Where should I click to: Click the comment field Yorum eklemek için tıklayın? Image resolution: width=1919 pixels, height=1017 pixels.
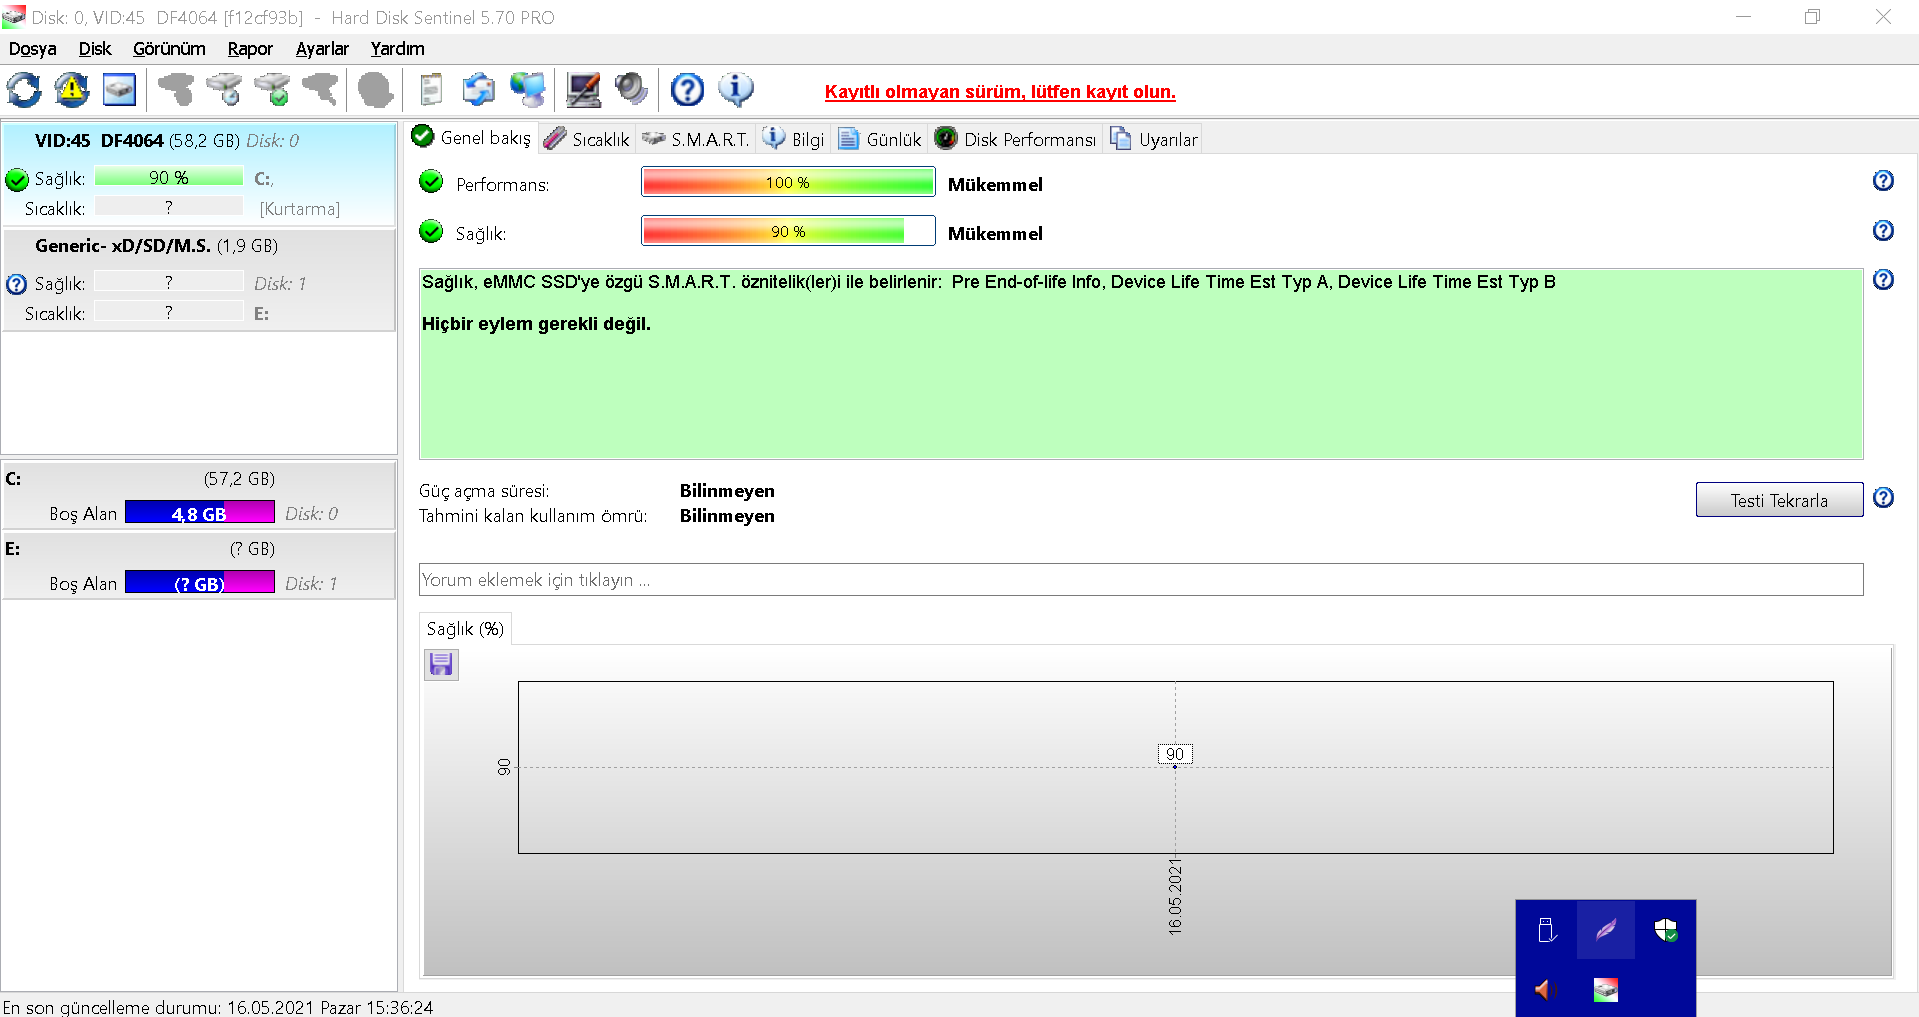coord(1141,580)
